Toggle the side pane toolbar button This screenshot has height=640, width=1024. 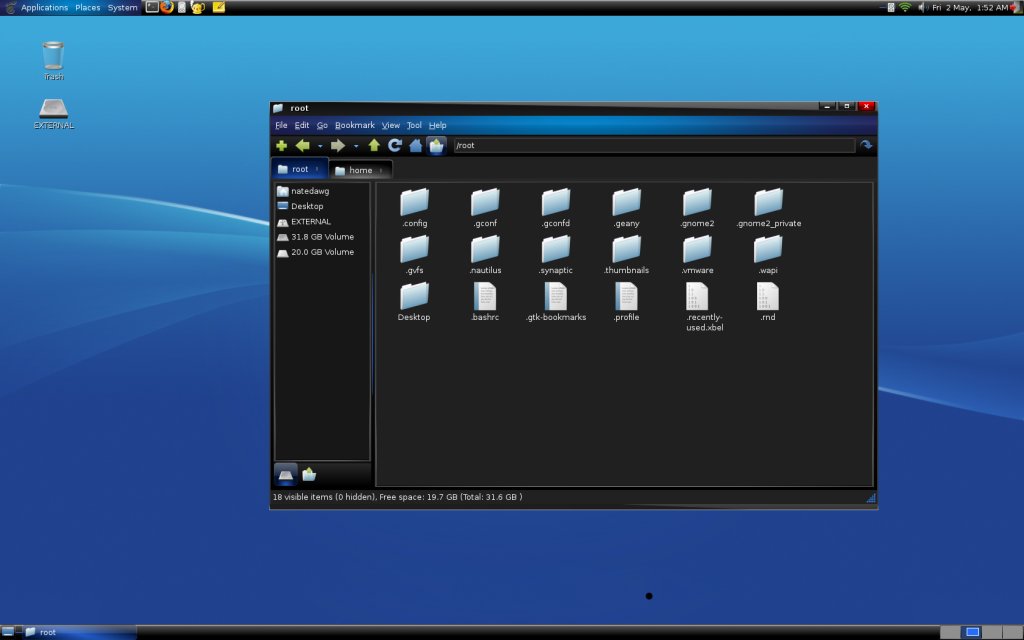(x=436, y=146)
